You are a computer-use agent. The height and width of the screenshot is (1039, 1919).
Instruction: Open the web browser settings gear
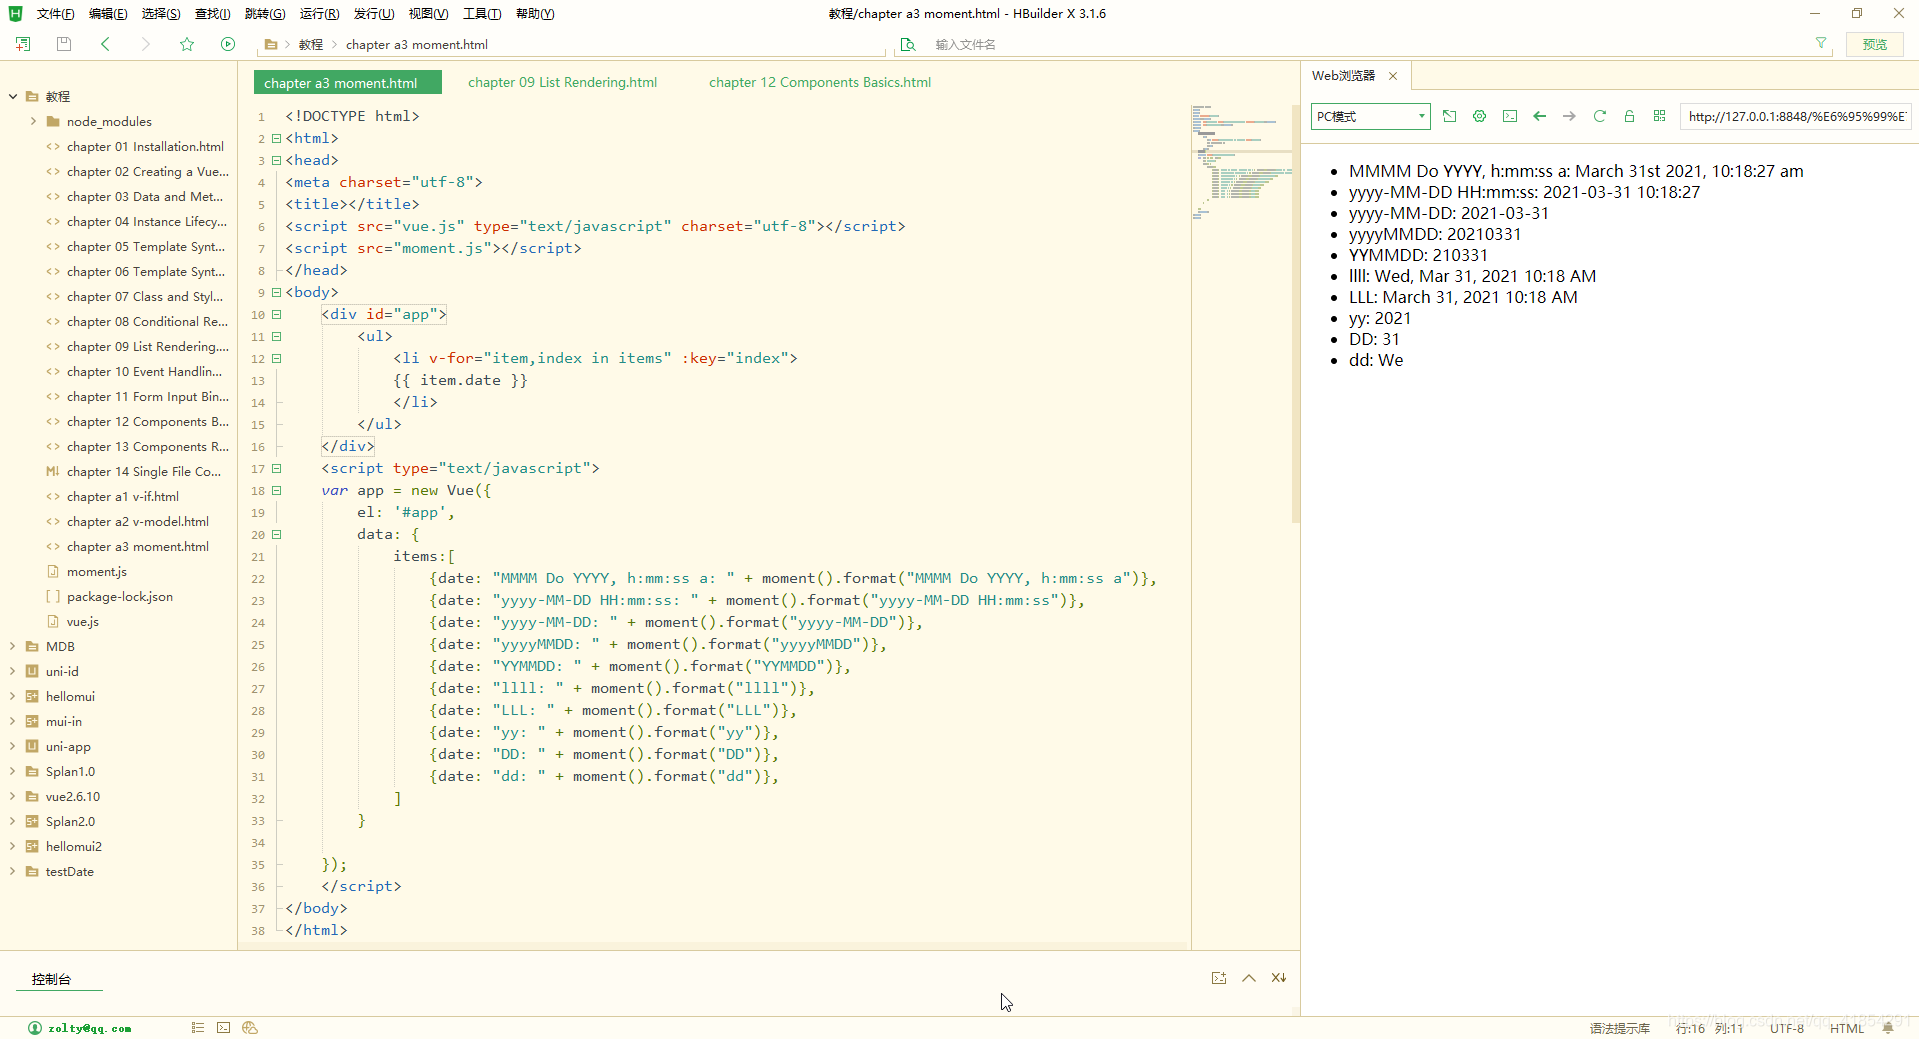point(1479,116)
